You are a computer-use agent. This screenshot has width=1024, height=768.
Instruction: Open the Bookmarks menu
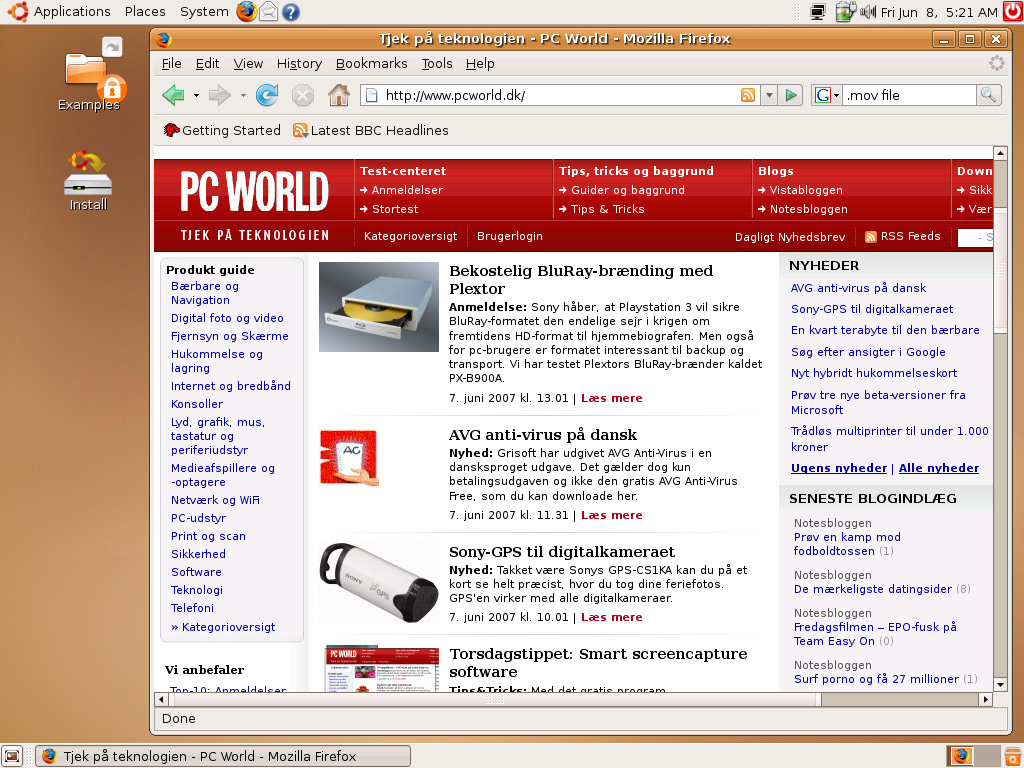pyautogui.click(x=371, y=63)
